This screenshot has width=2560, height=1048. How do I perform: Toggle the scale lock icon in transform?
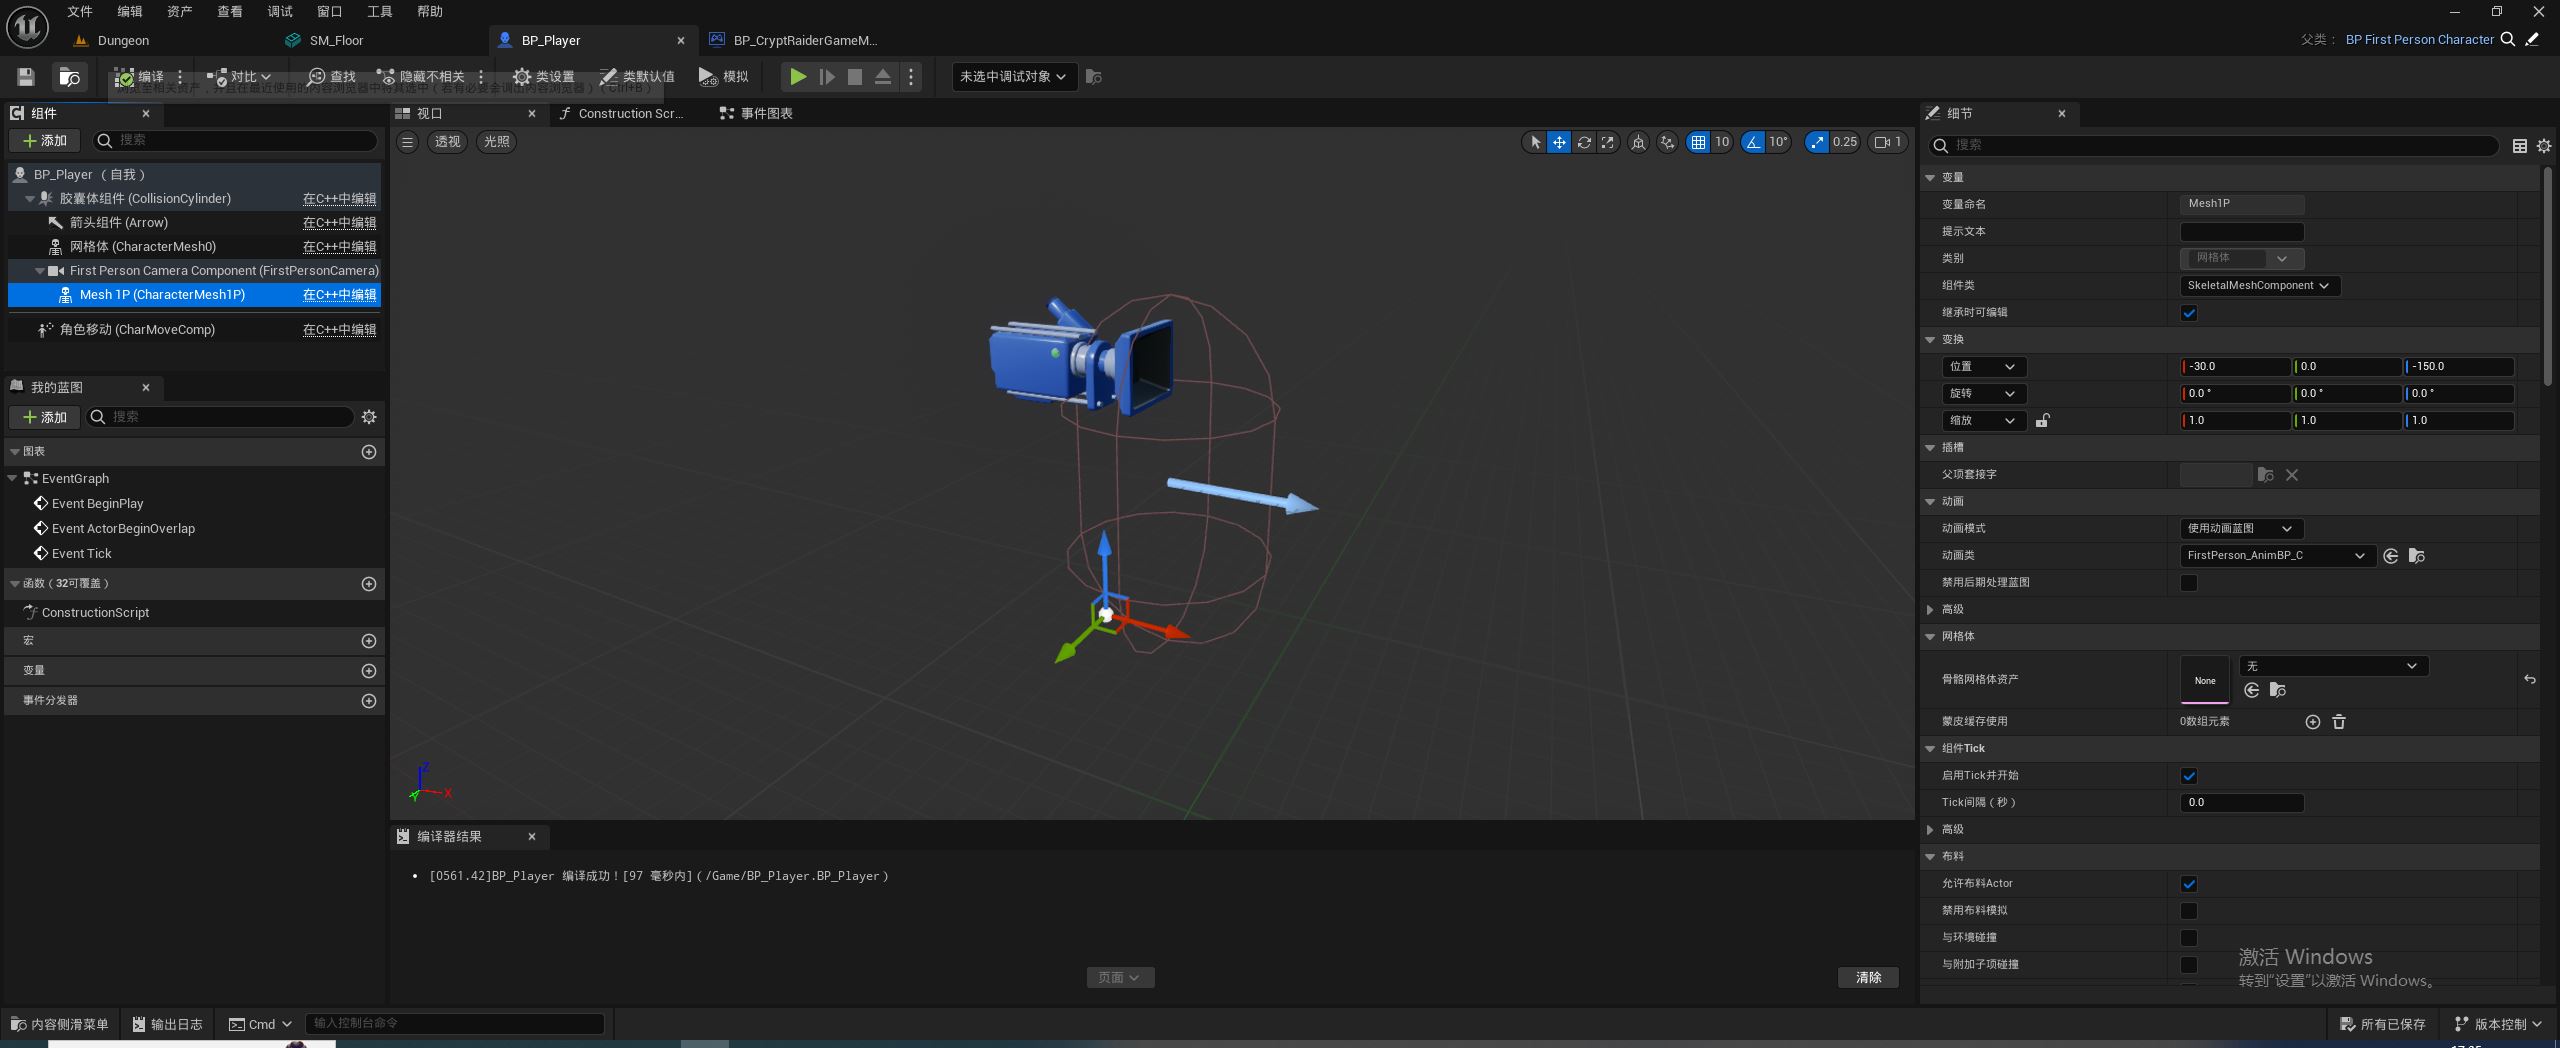(2042, 421)
